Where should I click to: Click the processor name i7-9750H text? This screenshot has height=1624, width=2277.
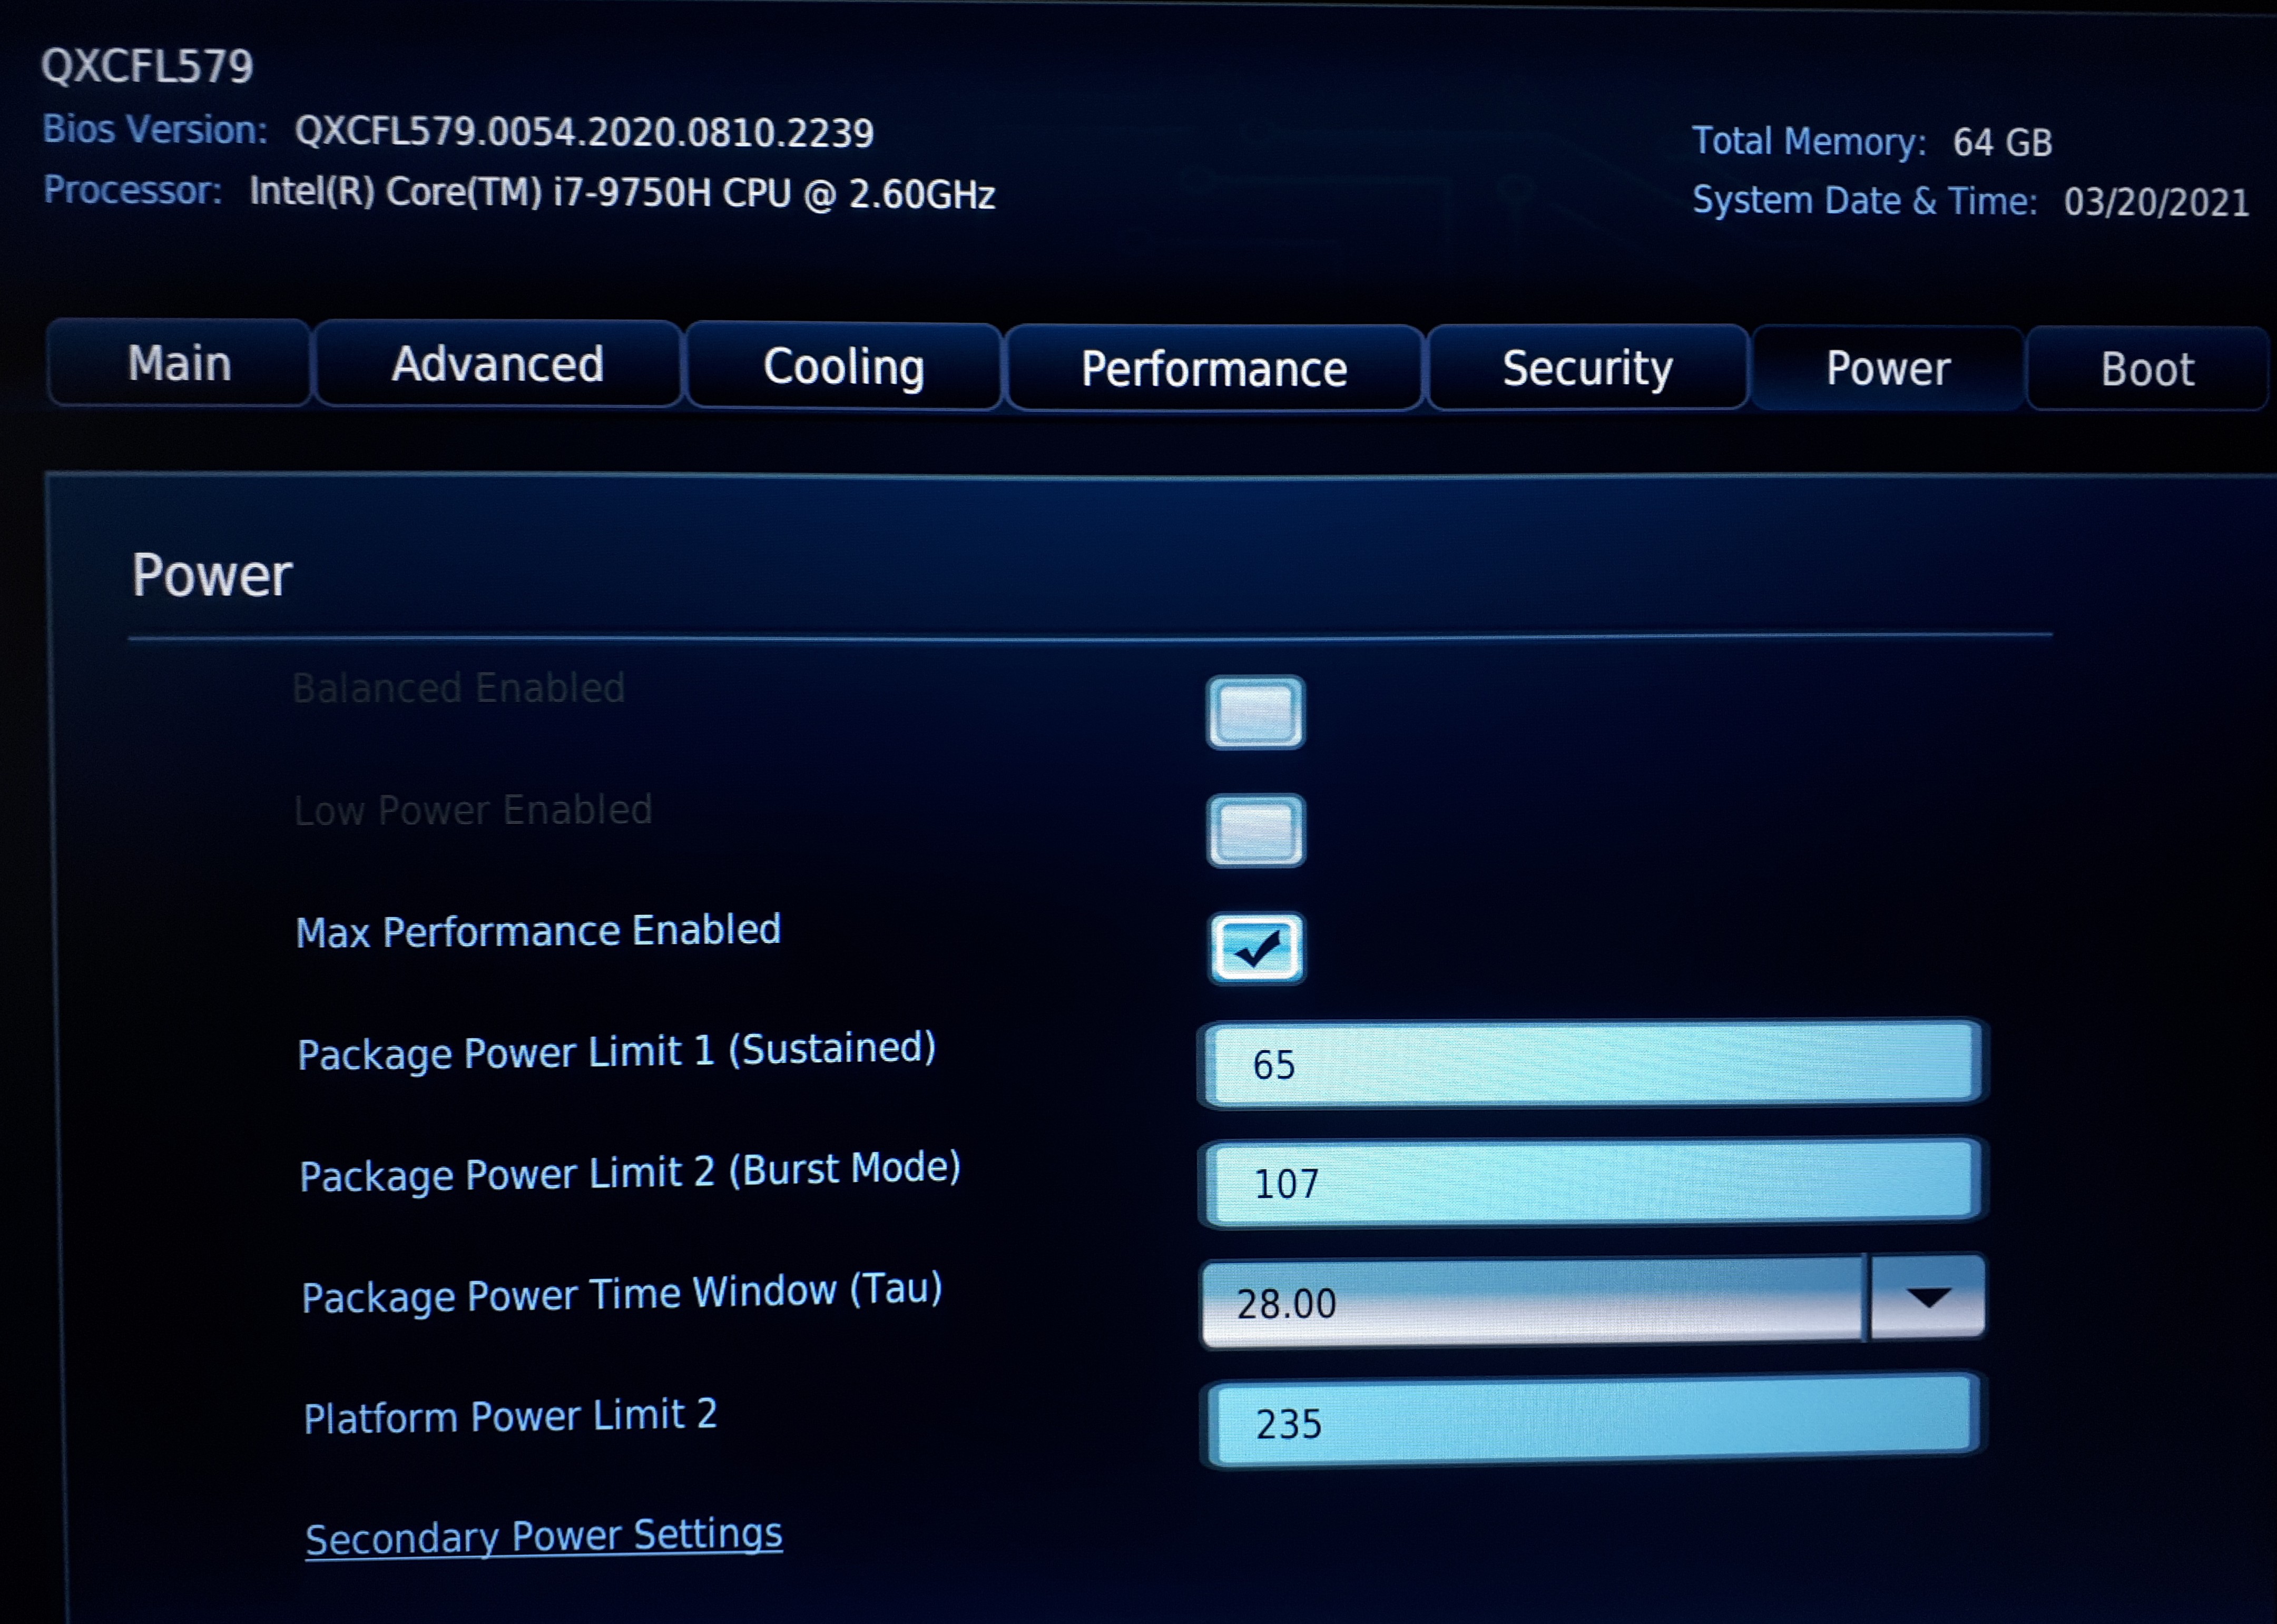622,193
